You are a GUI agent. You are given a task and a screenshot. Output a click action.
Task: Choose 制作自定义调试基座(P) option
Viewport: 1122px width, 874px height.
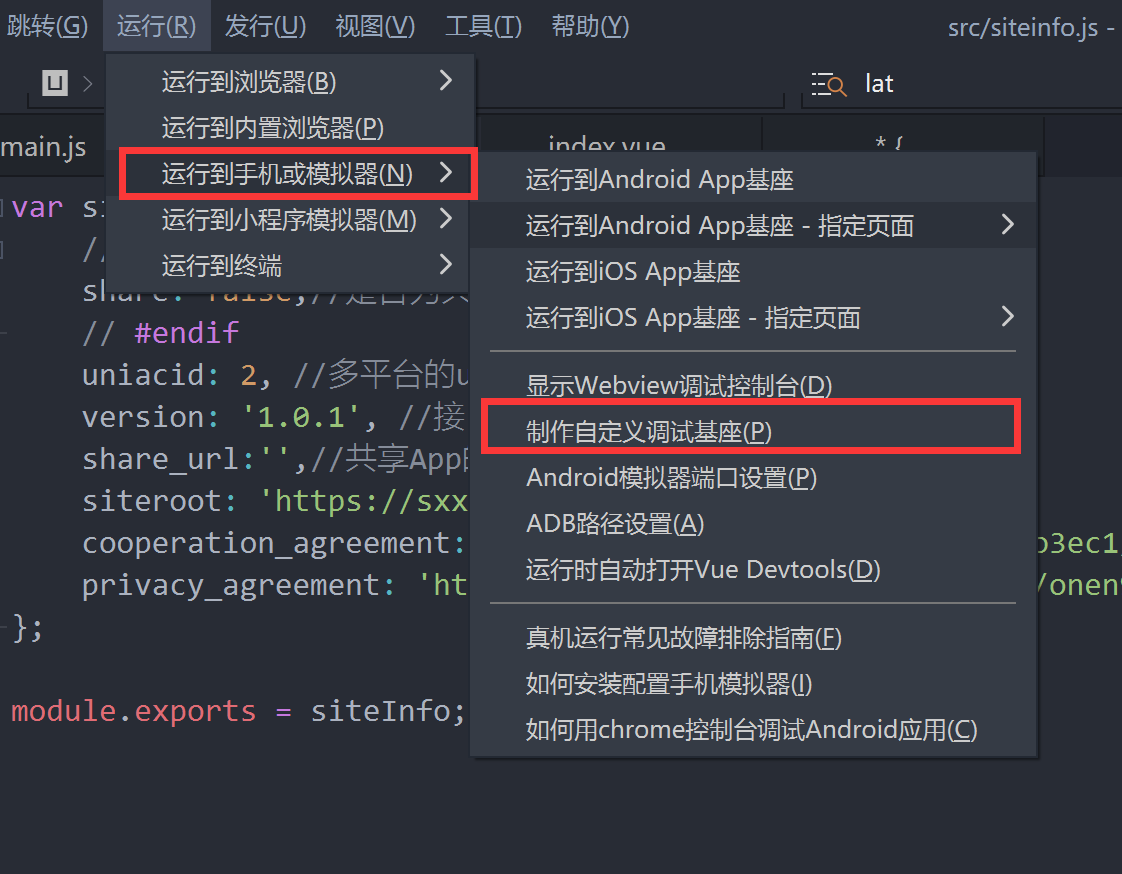(x=650, y=431)
